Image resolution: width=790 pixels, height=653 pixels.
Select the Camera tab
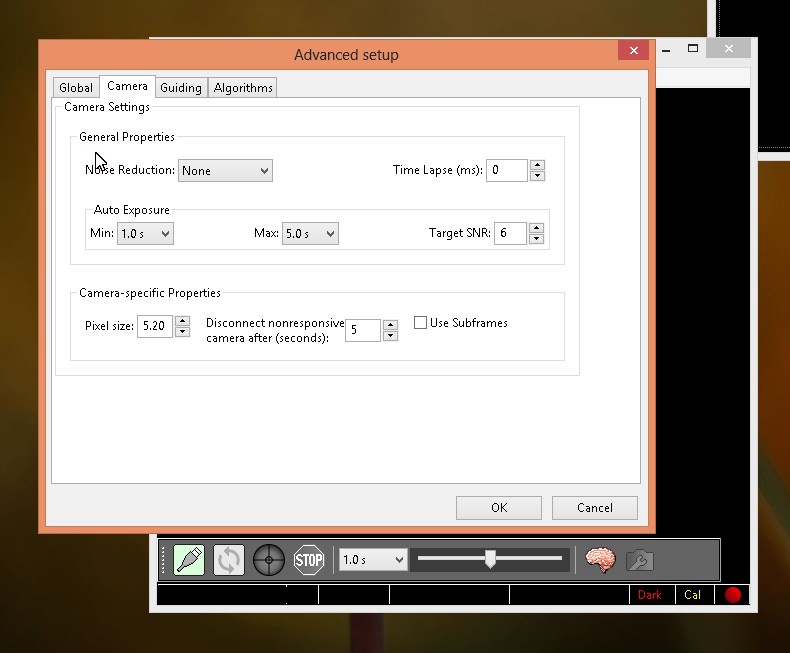pyautogui.click(x=127, y=86)
